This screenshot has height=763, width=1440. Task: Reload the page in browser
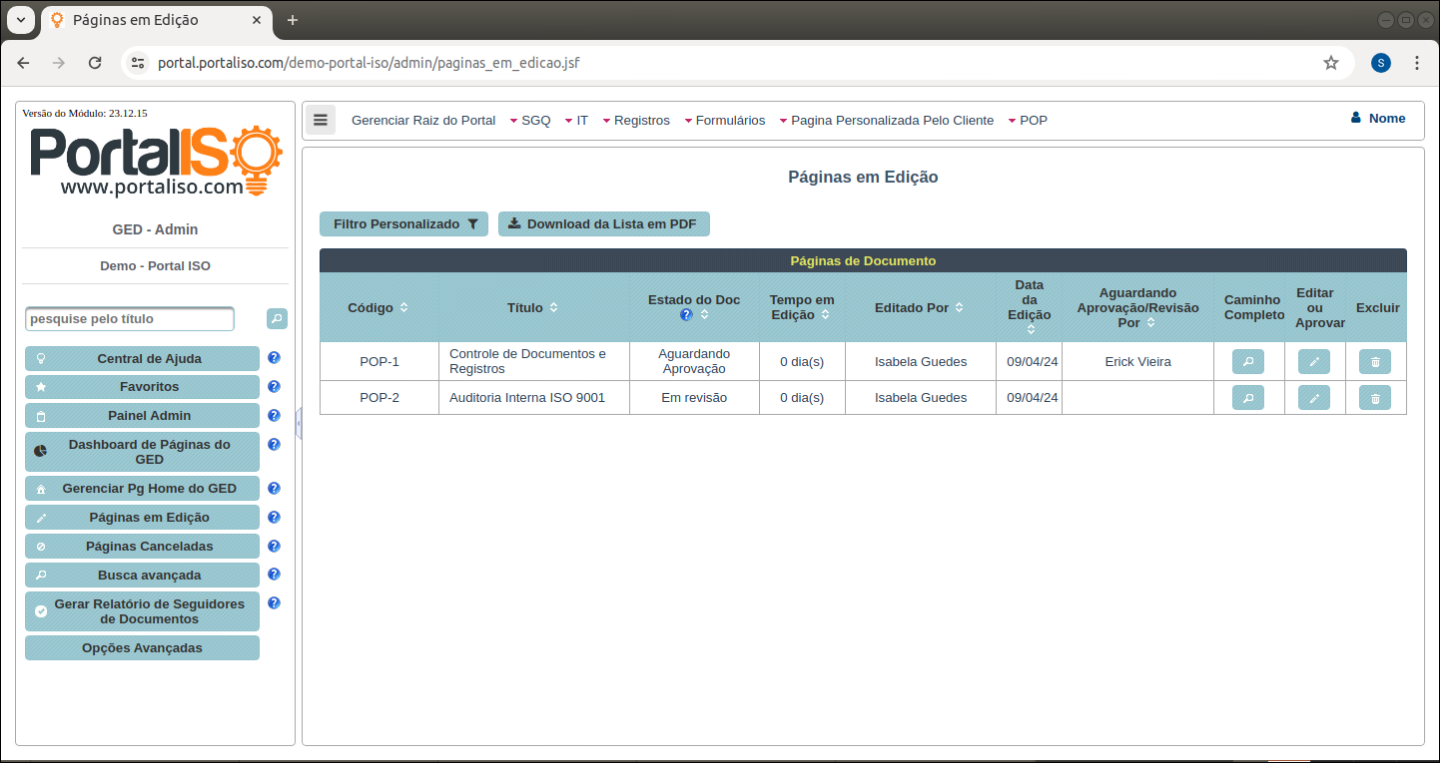point(95,63)
